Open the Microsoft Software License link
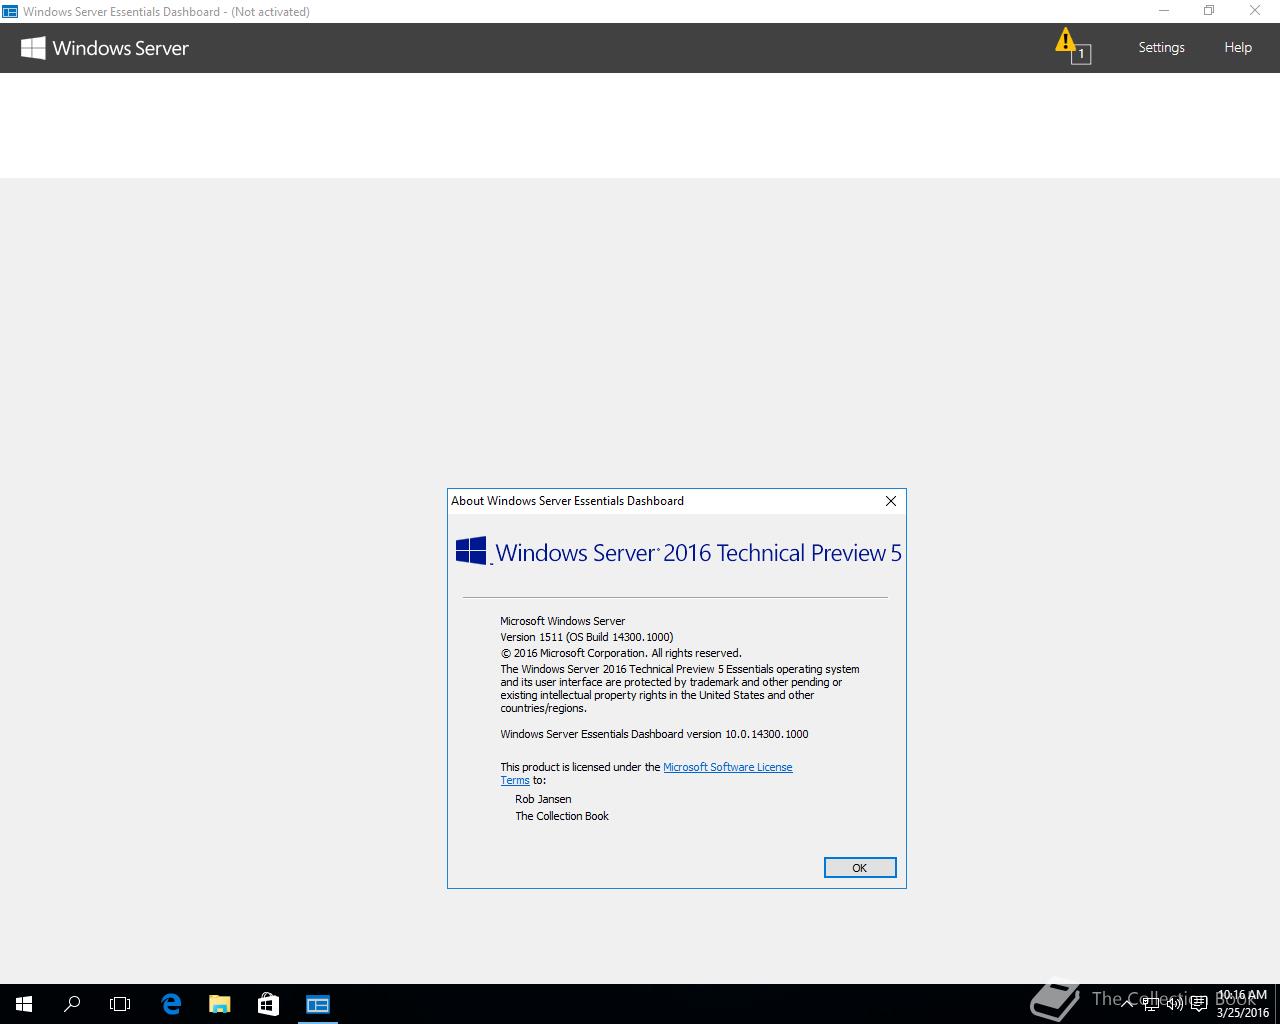 click(727, 767)
